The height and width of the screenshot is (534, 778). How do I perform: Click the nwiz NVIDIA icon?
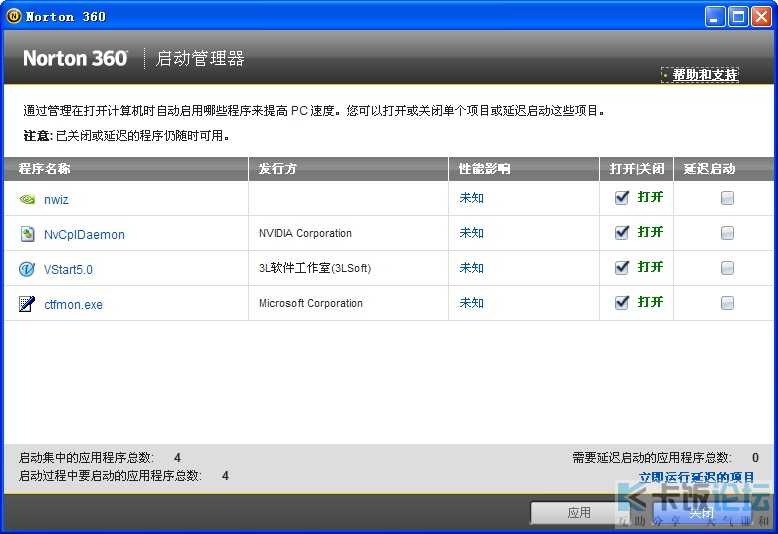27,200
